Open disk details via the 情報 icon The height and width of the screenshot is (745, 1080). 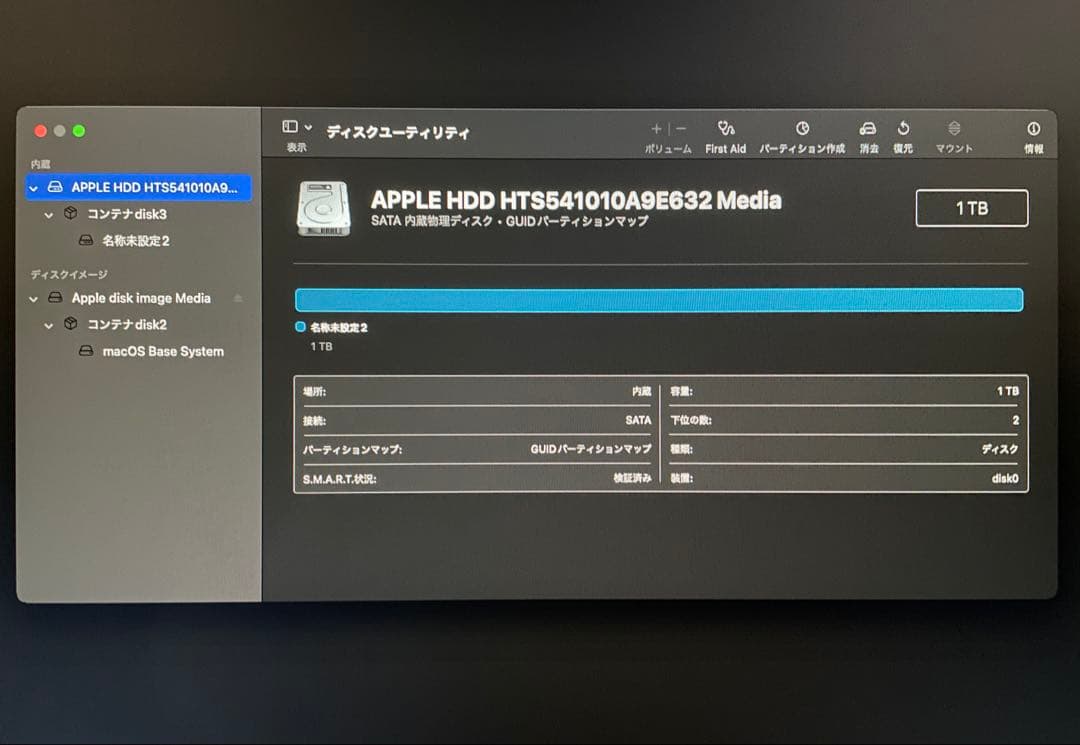point(1032,130)
